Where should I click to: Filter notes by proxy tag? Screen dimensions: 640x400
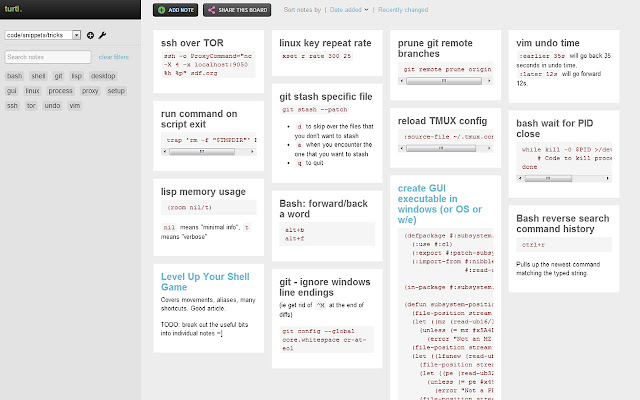(90, 91)
